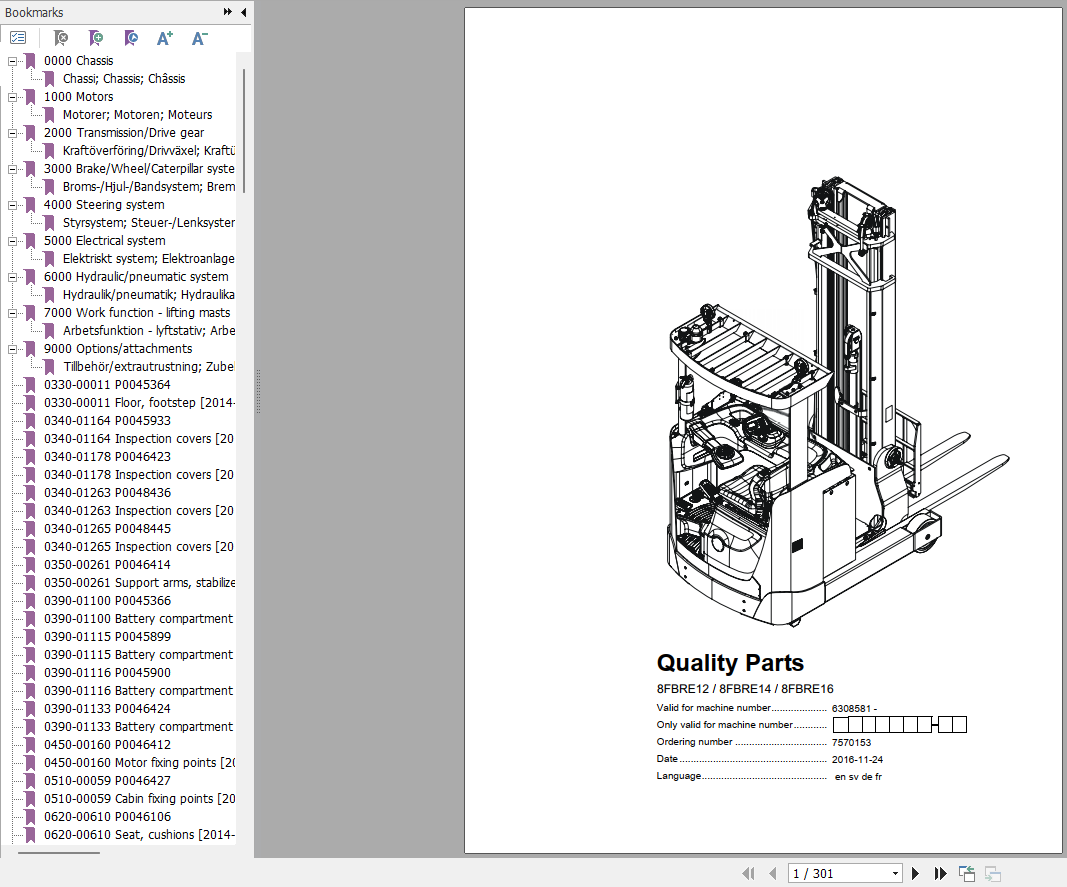Click the add new bookmark icon
The width and height of the screenshot is (1067, 887).
pyautogui.click(x=96, y=38)
